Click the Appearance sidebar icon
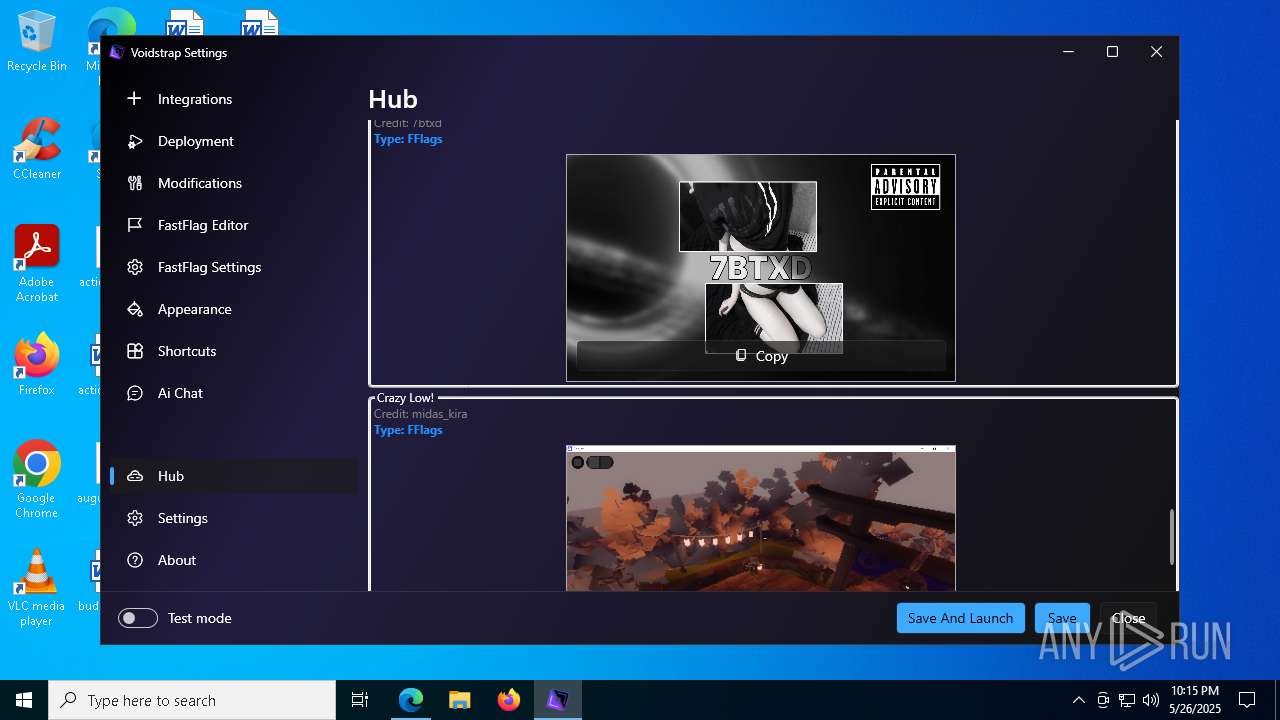Screen dimensions: 1280x720 [135, 309]
